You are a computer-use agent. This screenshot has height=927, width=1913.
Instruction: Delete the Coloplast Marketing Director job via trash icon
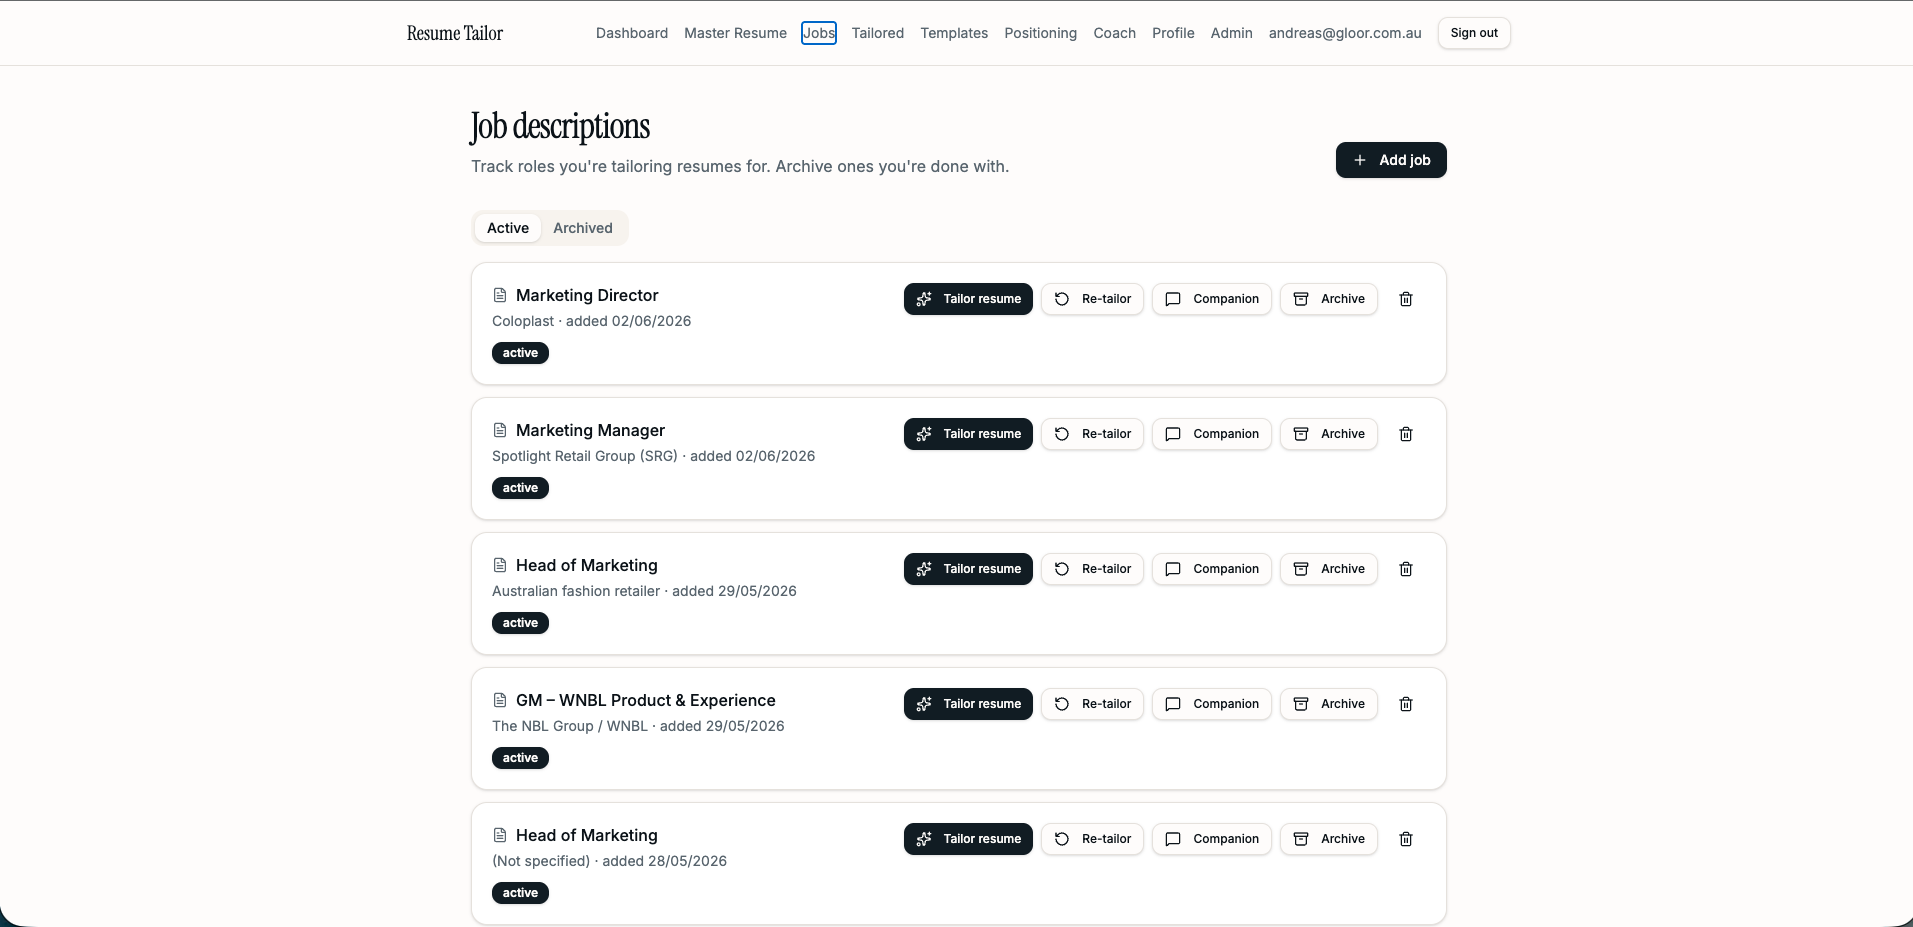coord(1405,299)
